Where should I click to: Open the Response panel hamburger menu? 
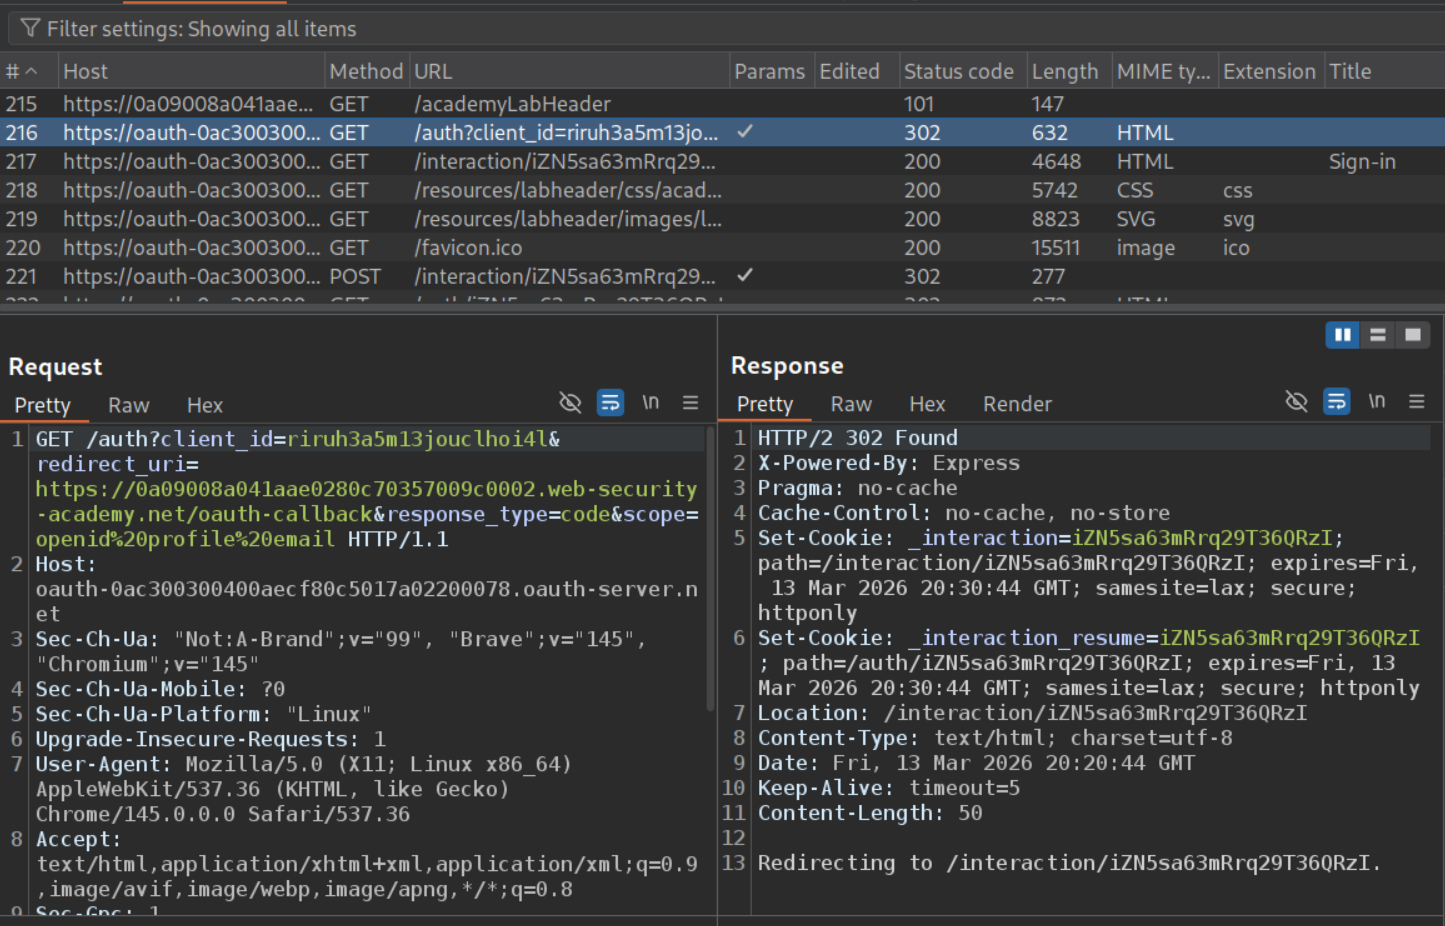1416,401
